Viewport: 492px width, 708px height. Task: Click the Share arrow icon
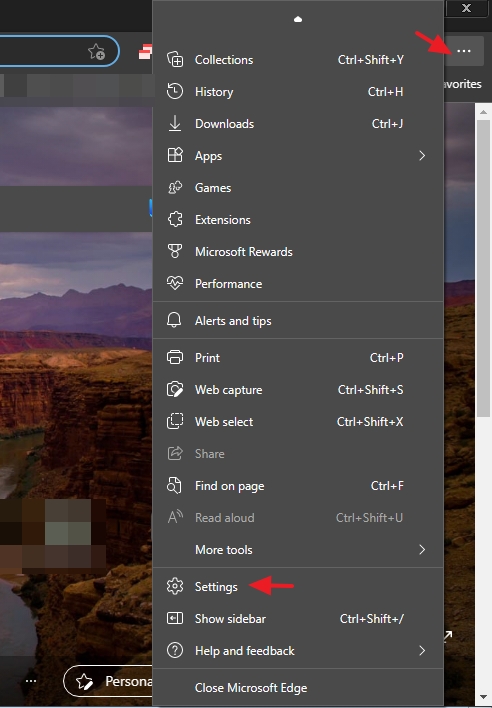[x=175, y=453]
